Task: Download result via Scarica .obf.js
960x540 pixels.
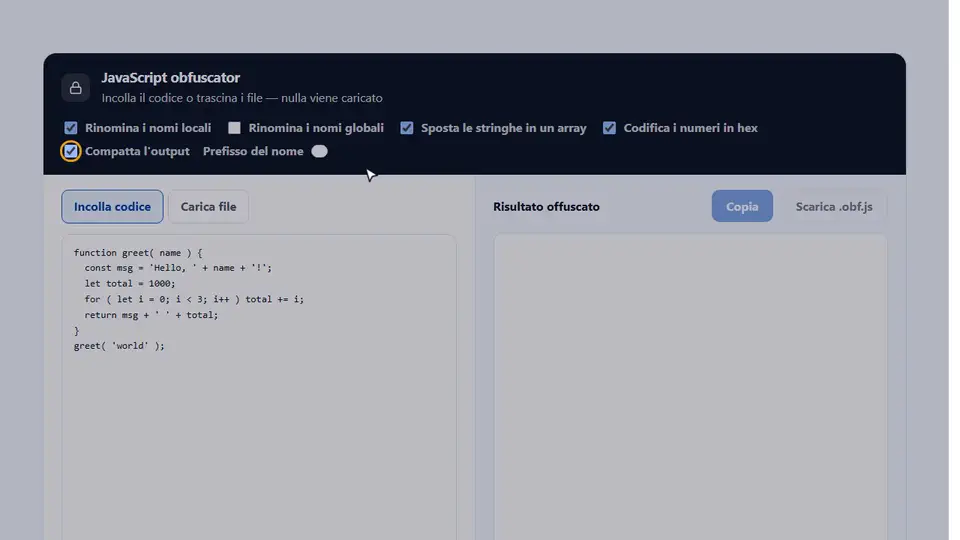Action: coord(834,206)
